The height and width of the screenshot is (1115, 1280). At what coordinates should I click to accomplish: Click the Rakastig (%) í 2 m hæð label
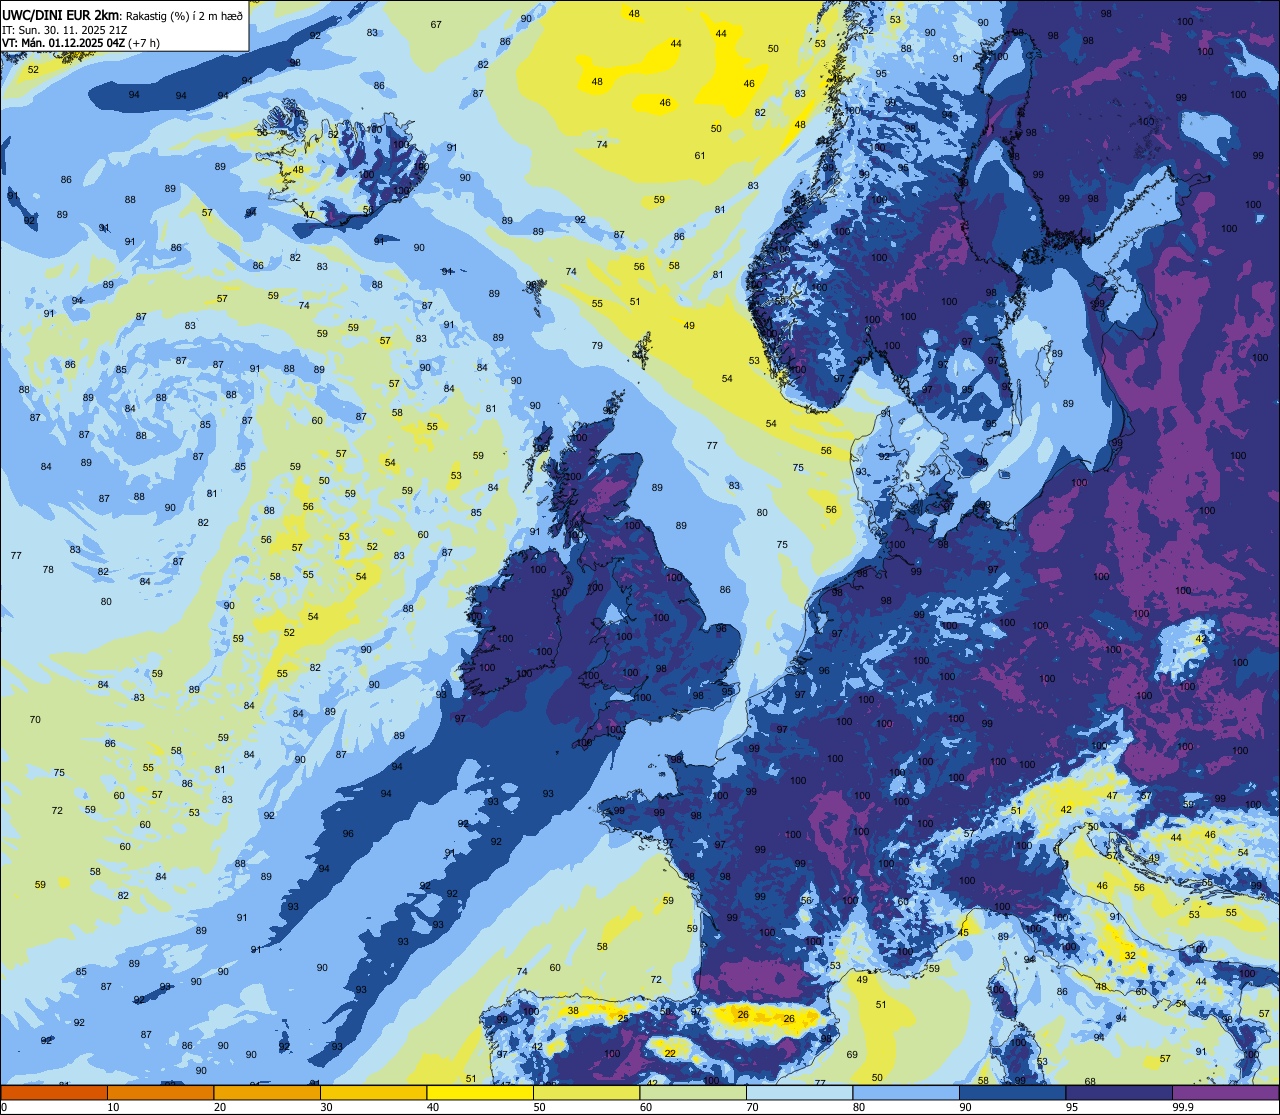tap(183, 15)
